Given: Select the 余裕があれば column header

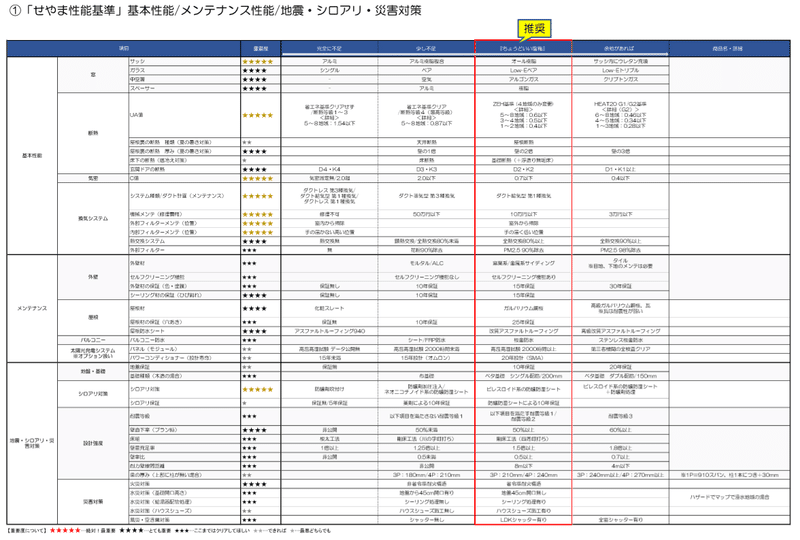Looking at the screenshot, I should (x=620, y=48).
